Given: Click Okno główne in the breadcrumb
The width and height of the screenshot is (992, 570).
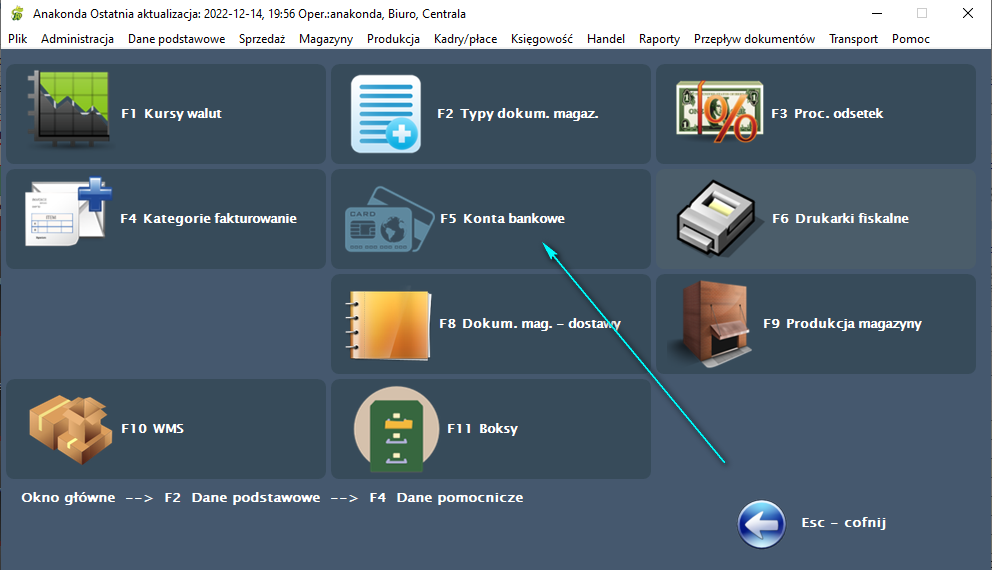Looking at the screenshot, I should click(68, 497).
